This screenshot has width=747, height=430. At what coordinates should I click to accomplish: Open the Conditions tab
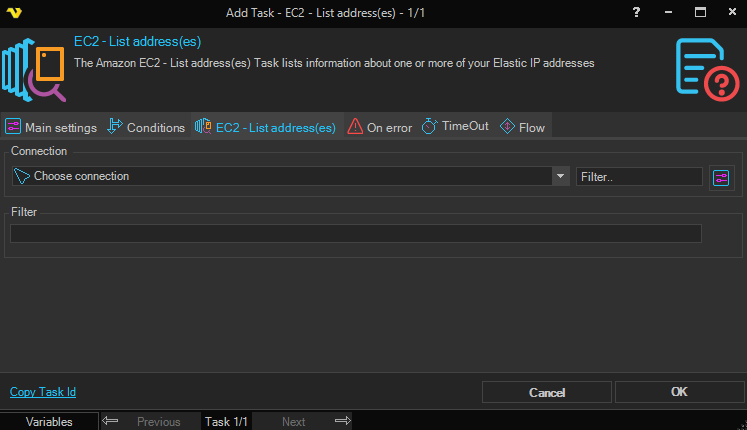coord(146,127)
